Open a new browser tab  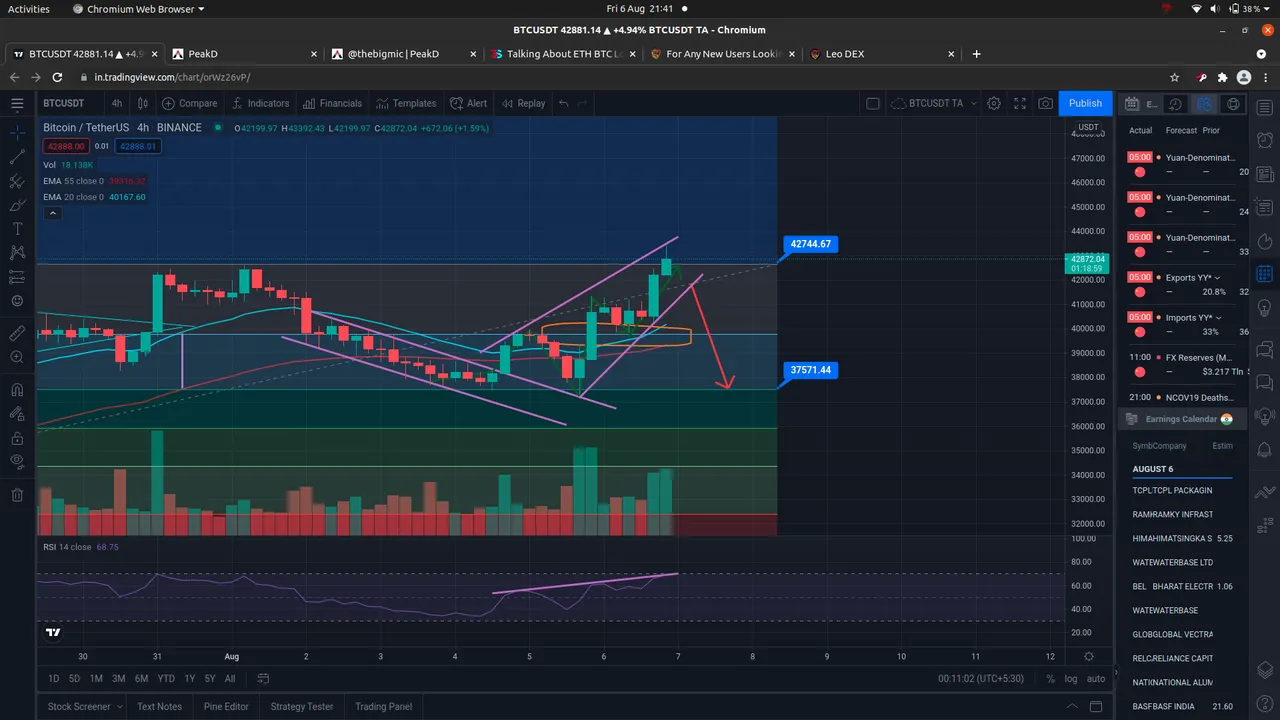[977, 54]
